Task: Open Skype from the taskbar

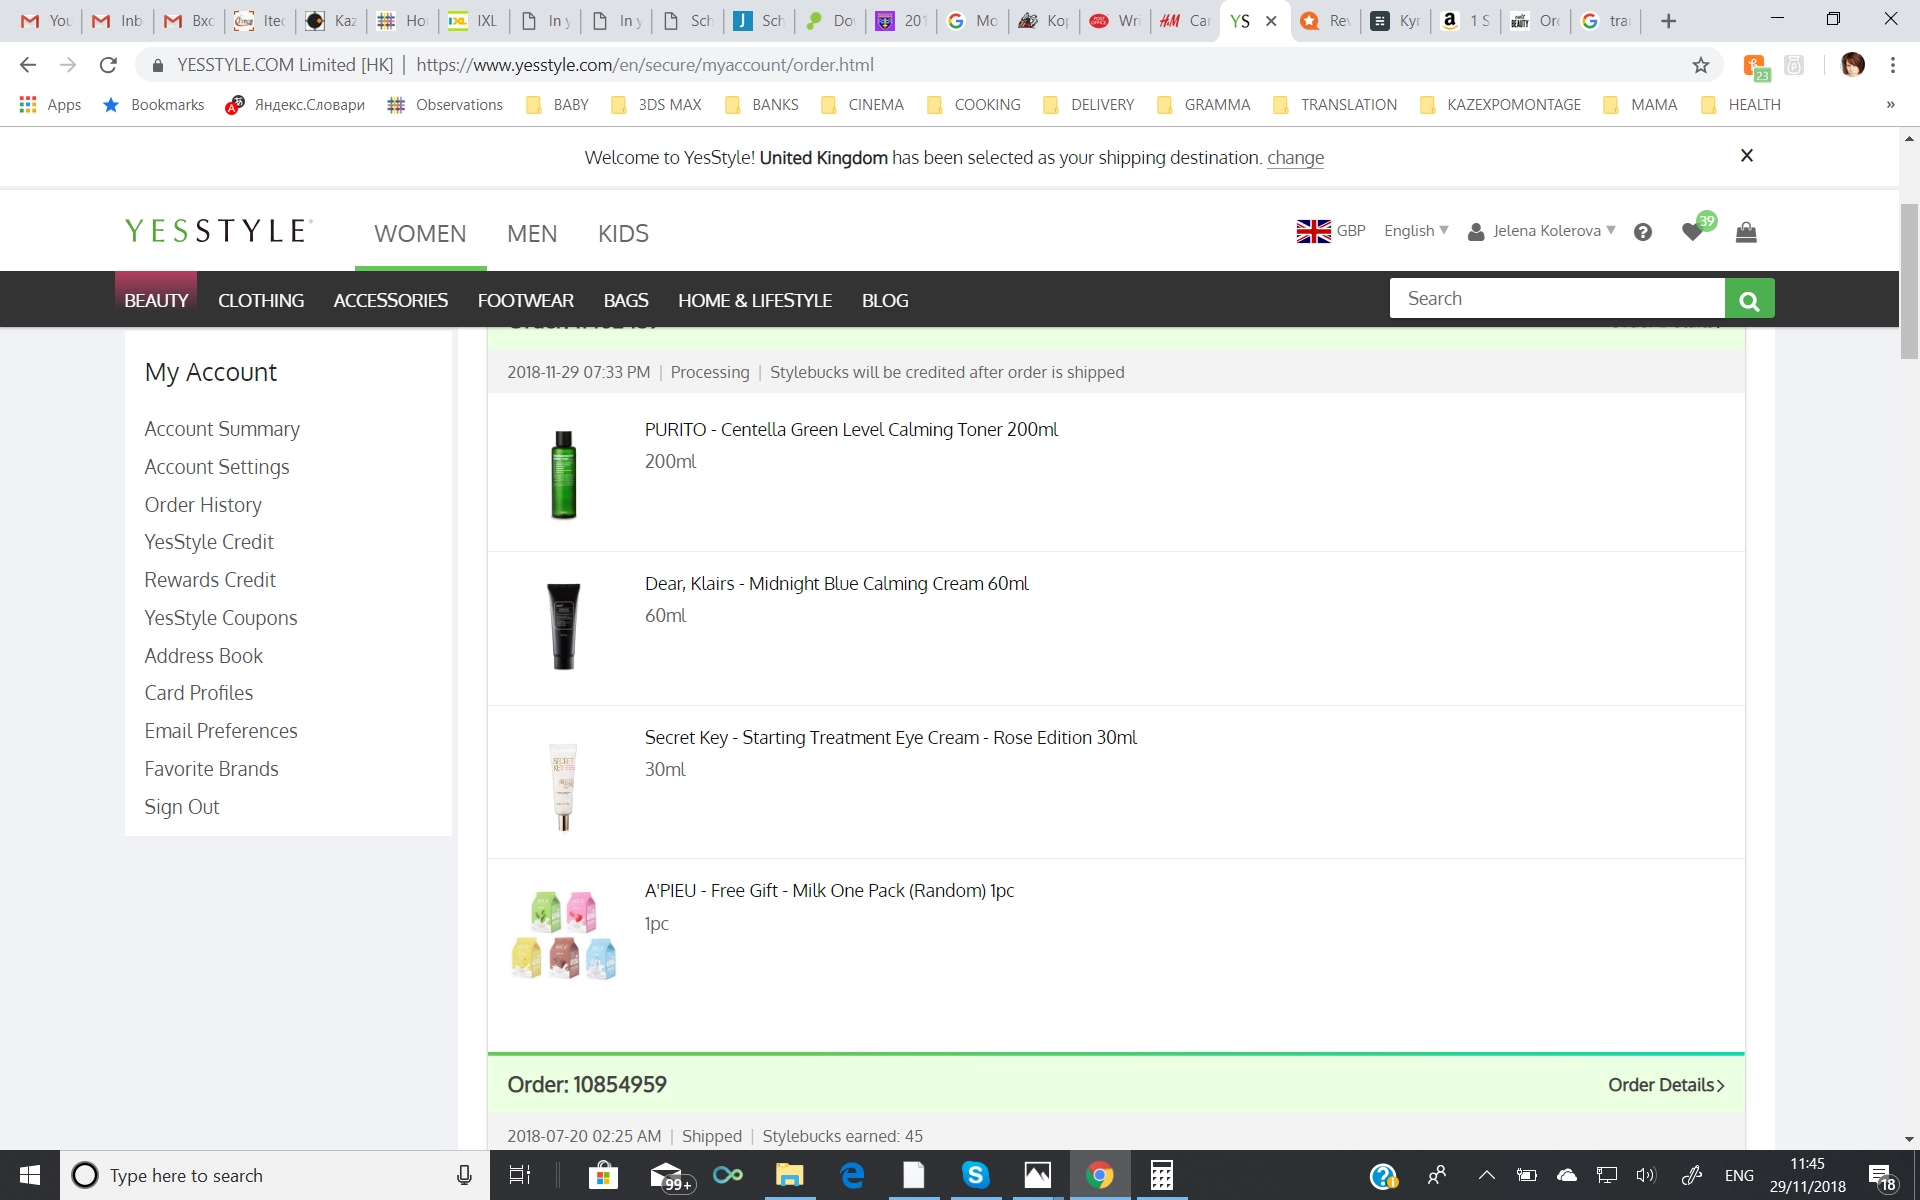Action: (975, 1175)
